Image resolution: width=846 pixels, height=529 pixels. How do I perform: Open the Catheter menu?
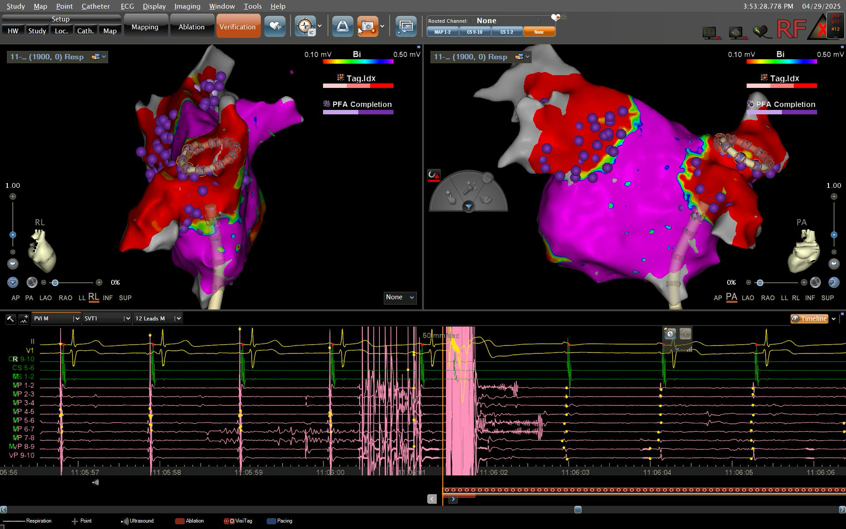click(x=96, y=6)
